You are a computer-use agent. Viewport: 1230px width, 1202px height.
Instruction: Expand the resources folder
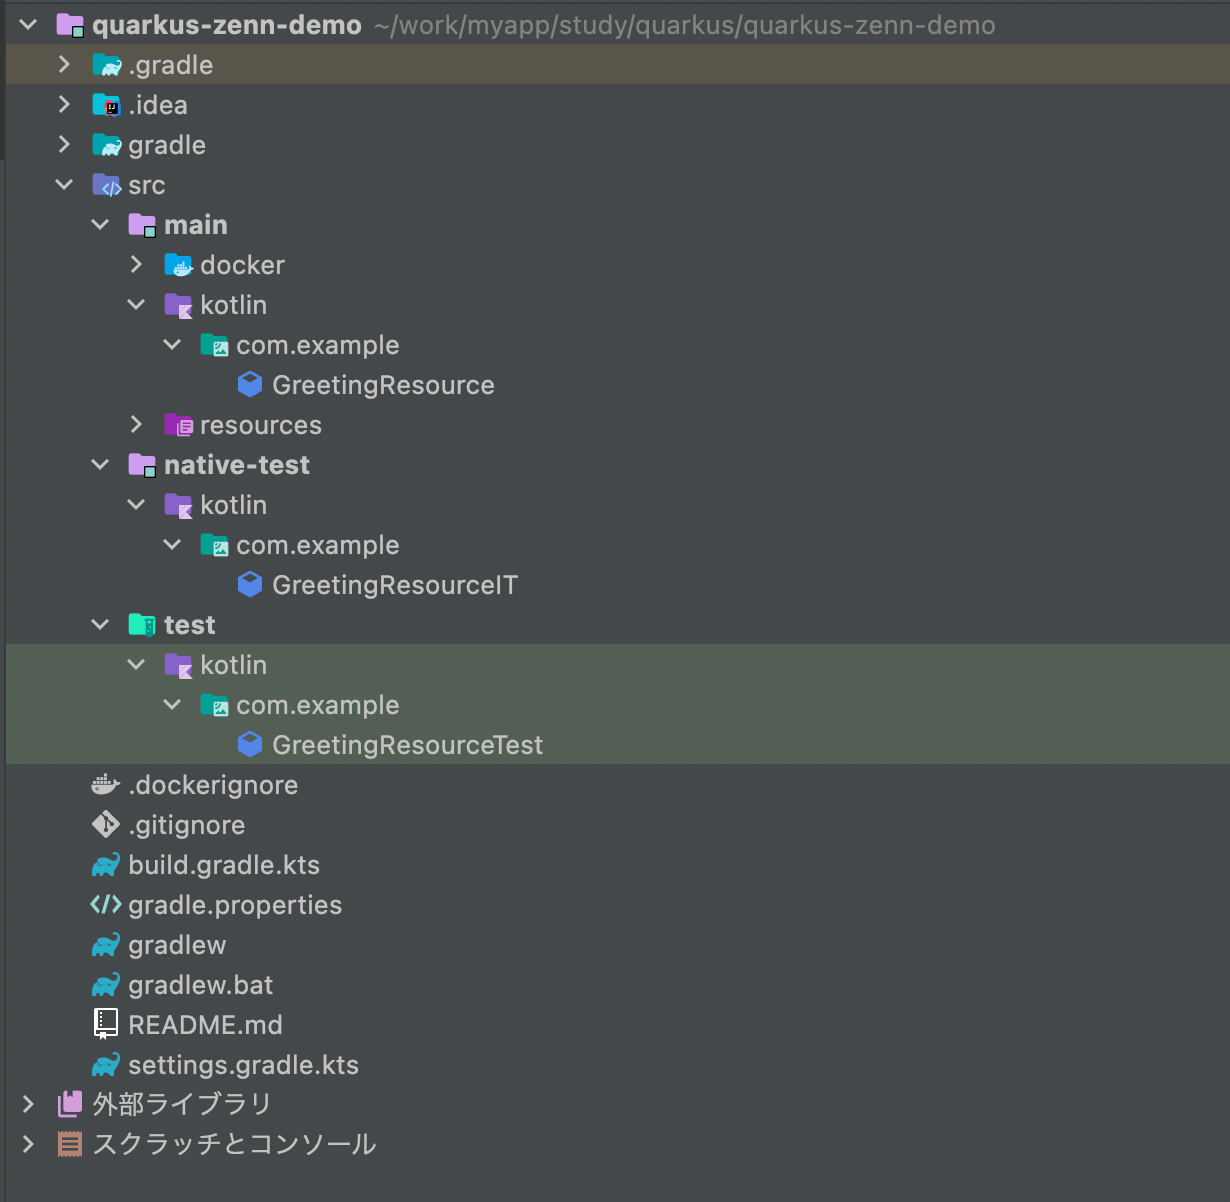click(136, 425)
